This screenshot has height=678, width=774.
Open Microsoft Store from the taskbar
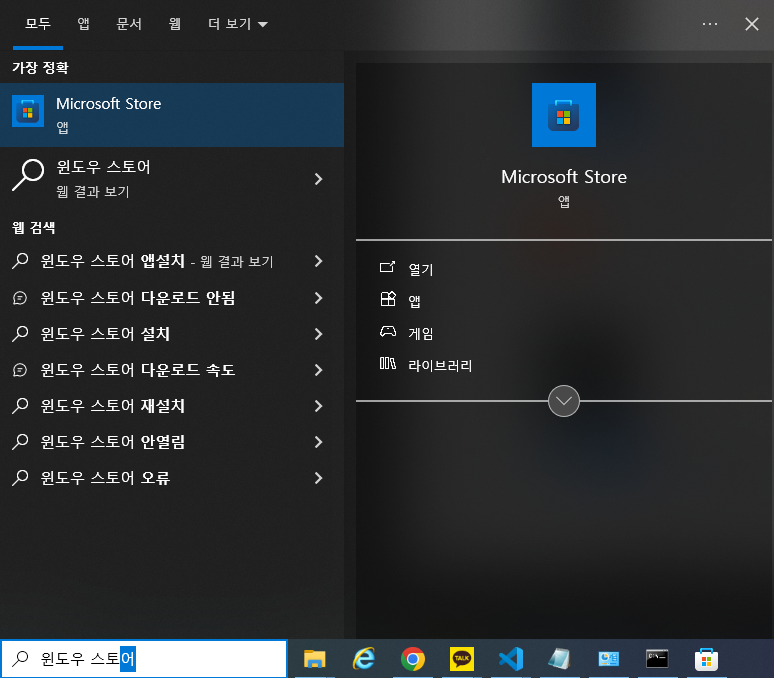[x=706, y=659]
